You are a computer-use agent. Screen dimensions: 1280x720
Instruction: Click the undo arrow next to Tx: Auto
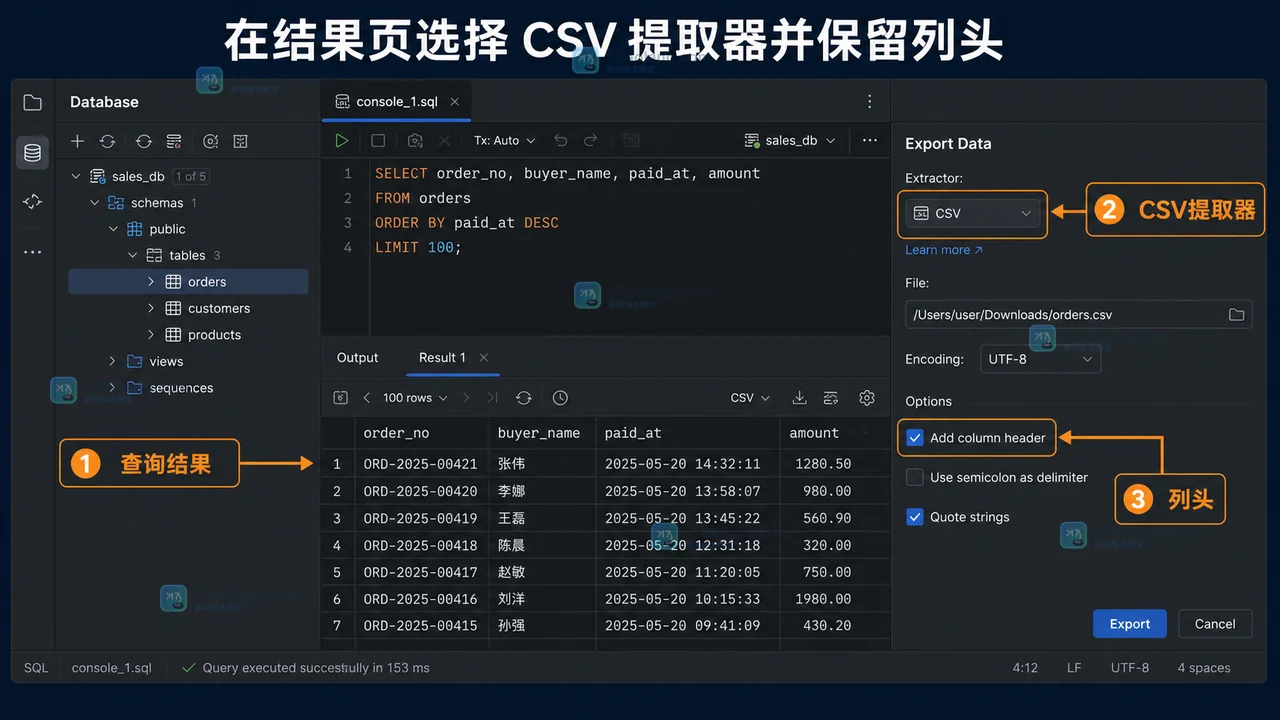coord(560,141)
